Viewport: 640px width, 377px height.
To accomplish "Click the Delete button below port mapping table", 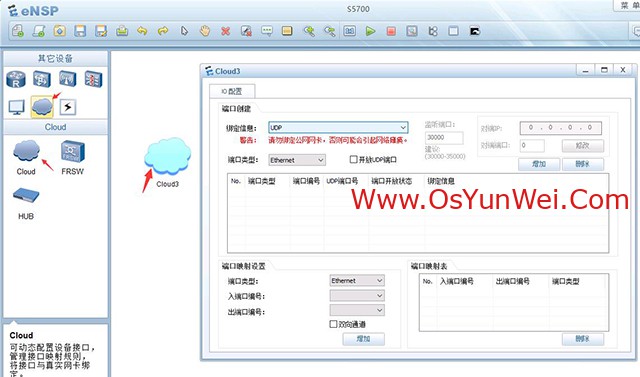I will (582, 339).
